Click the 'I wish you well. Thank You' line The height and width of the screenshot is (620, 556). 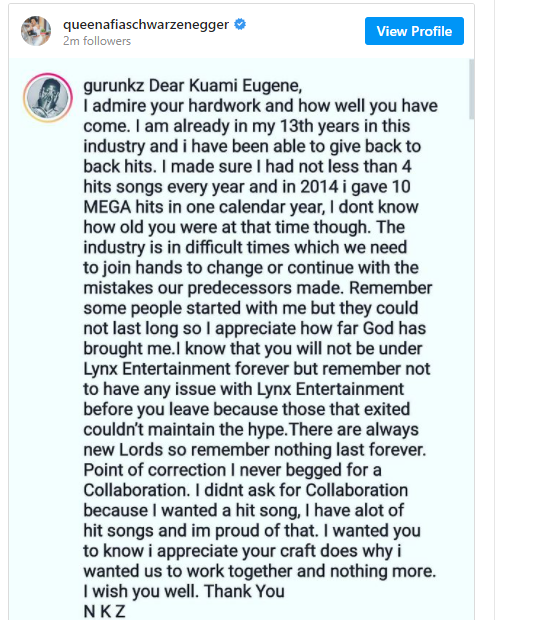(184, 592)
